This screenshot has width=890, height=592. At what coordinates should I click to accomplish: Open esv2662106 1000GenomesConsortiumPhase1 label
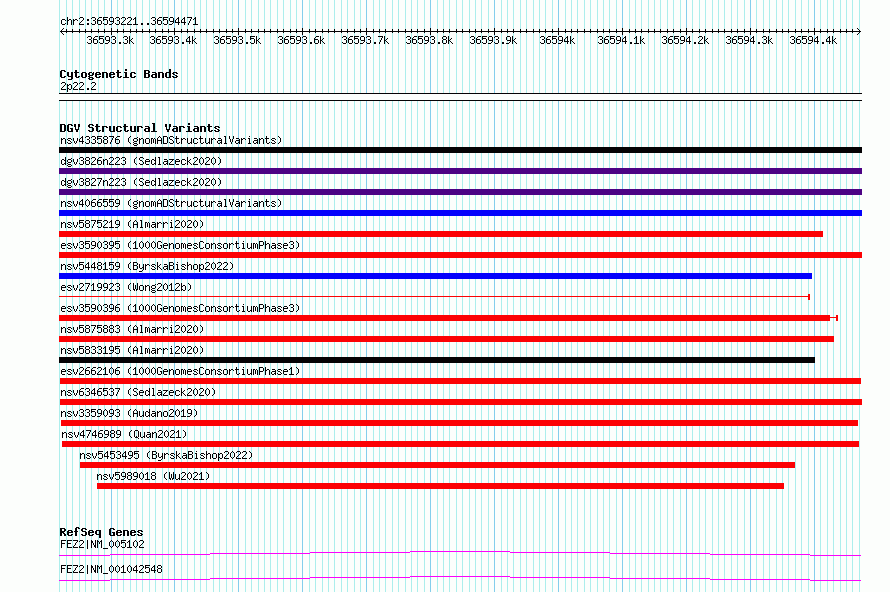coord(180,371)
